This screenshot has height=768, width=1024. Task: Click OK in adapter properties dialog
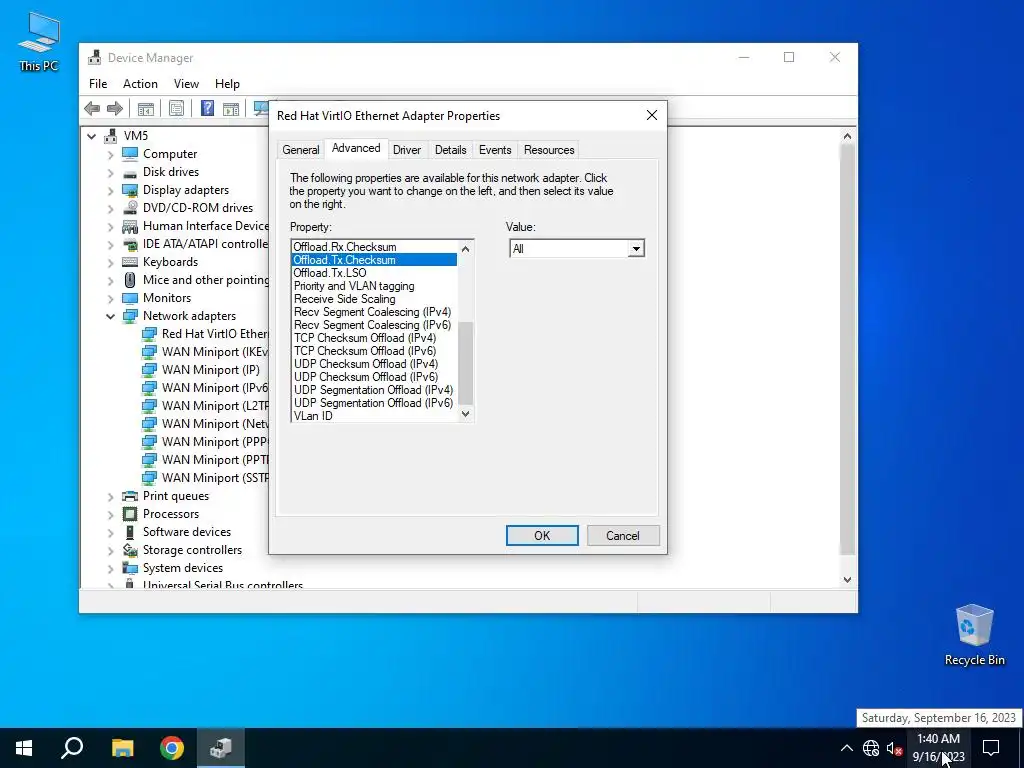click(x=542, y=536)
